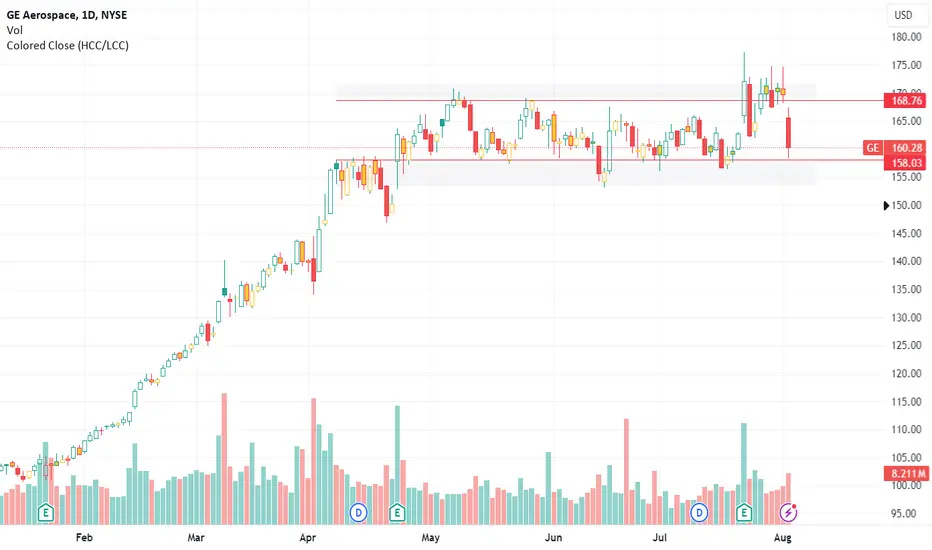This screenshot has height=550, width=932.
Task: Click the Aug label on time axis
Action: pyautogui.click(x=783, y=538)
